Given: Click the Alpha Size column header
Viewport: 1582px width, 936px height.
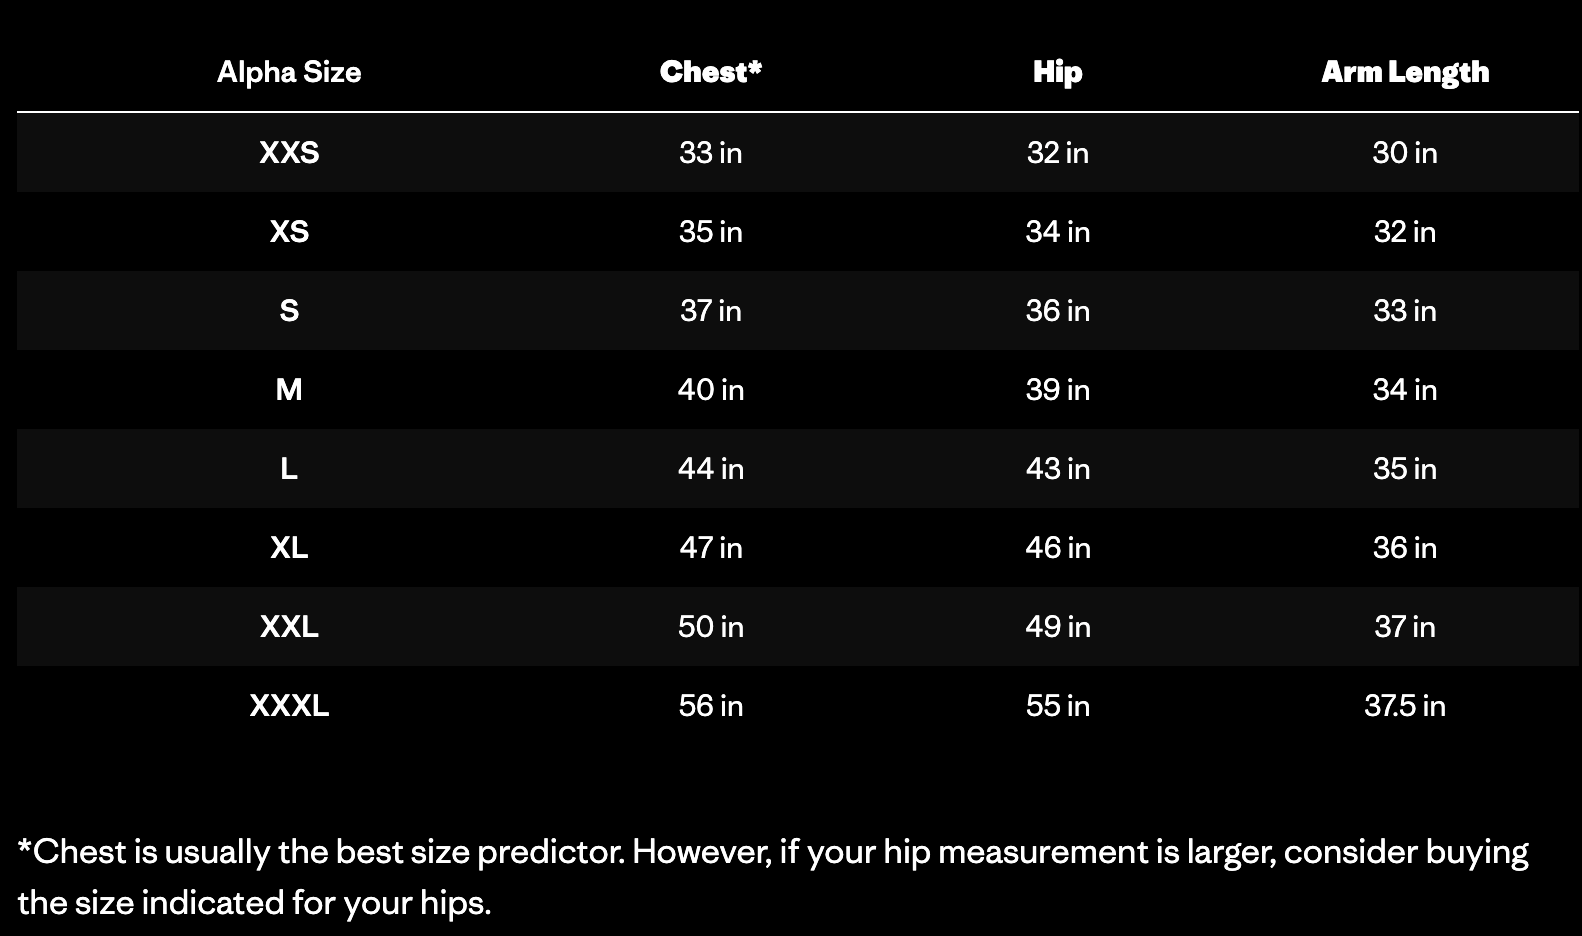Looking at the screenshot, I should (289, 72).
